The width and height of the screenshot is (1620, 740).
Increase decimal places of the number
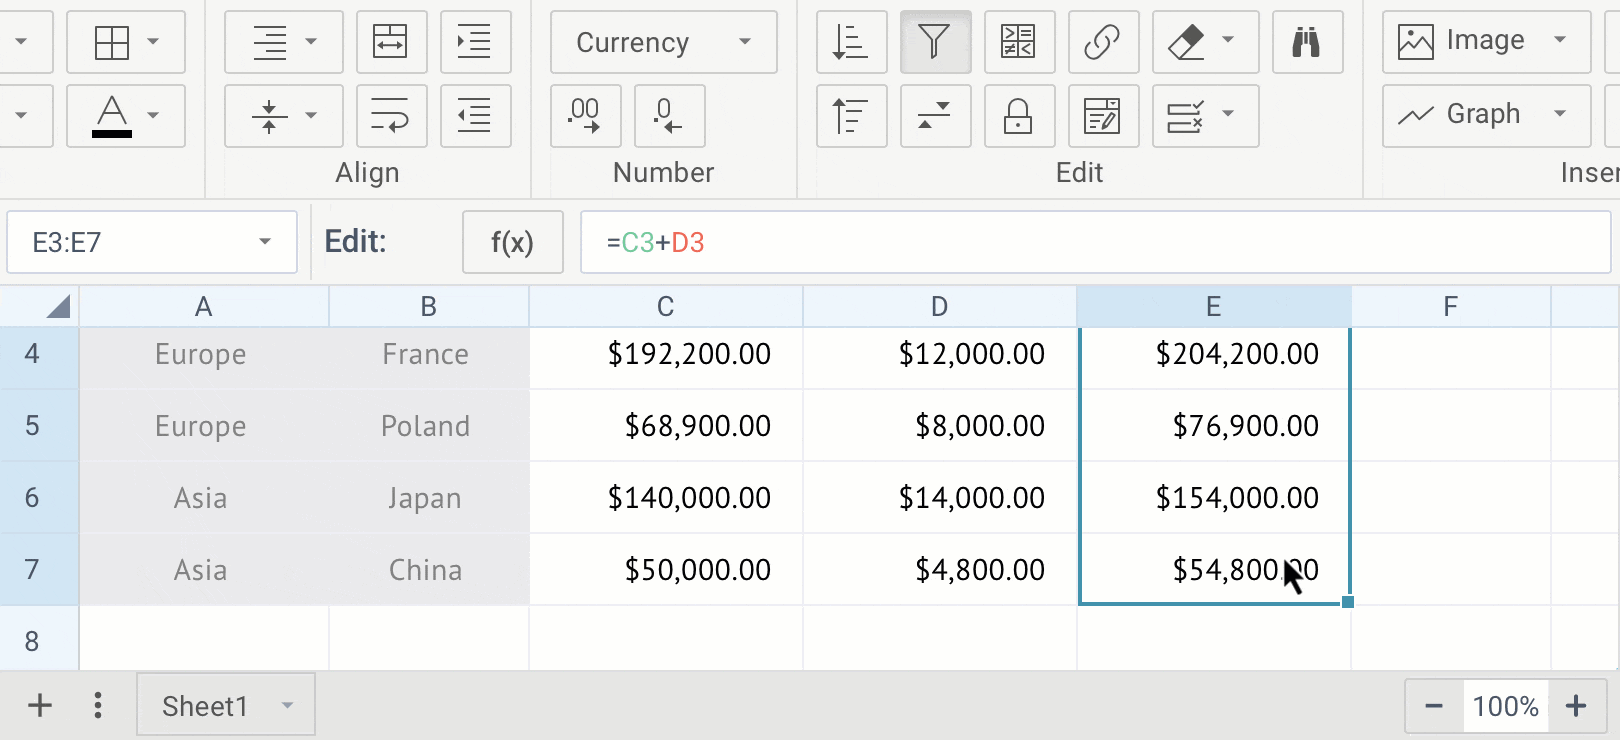[585, 116]
